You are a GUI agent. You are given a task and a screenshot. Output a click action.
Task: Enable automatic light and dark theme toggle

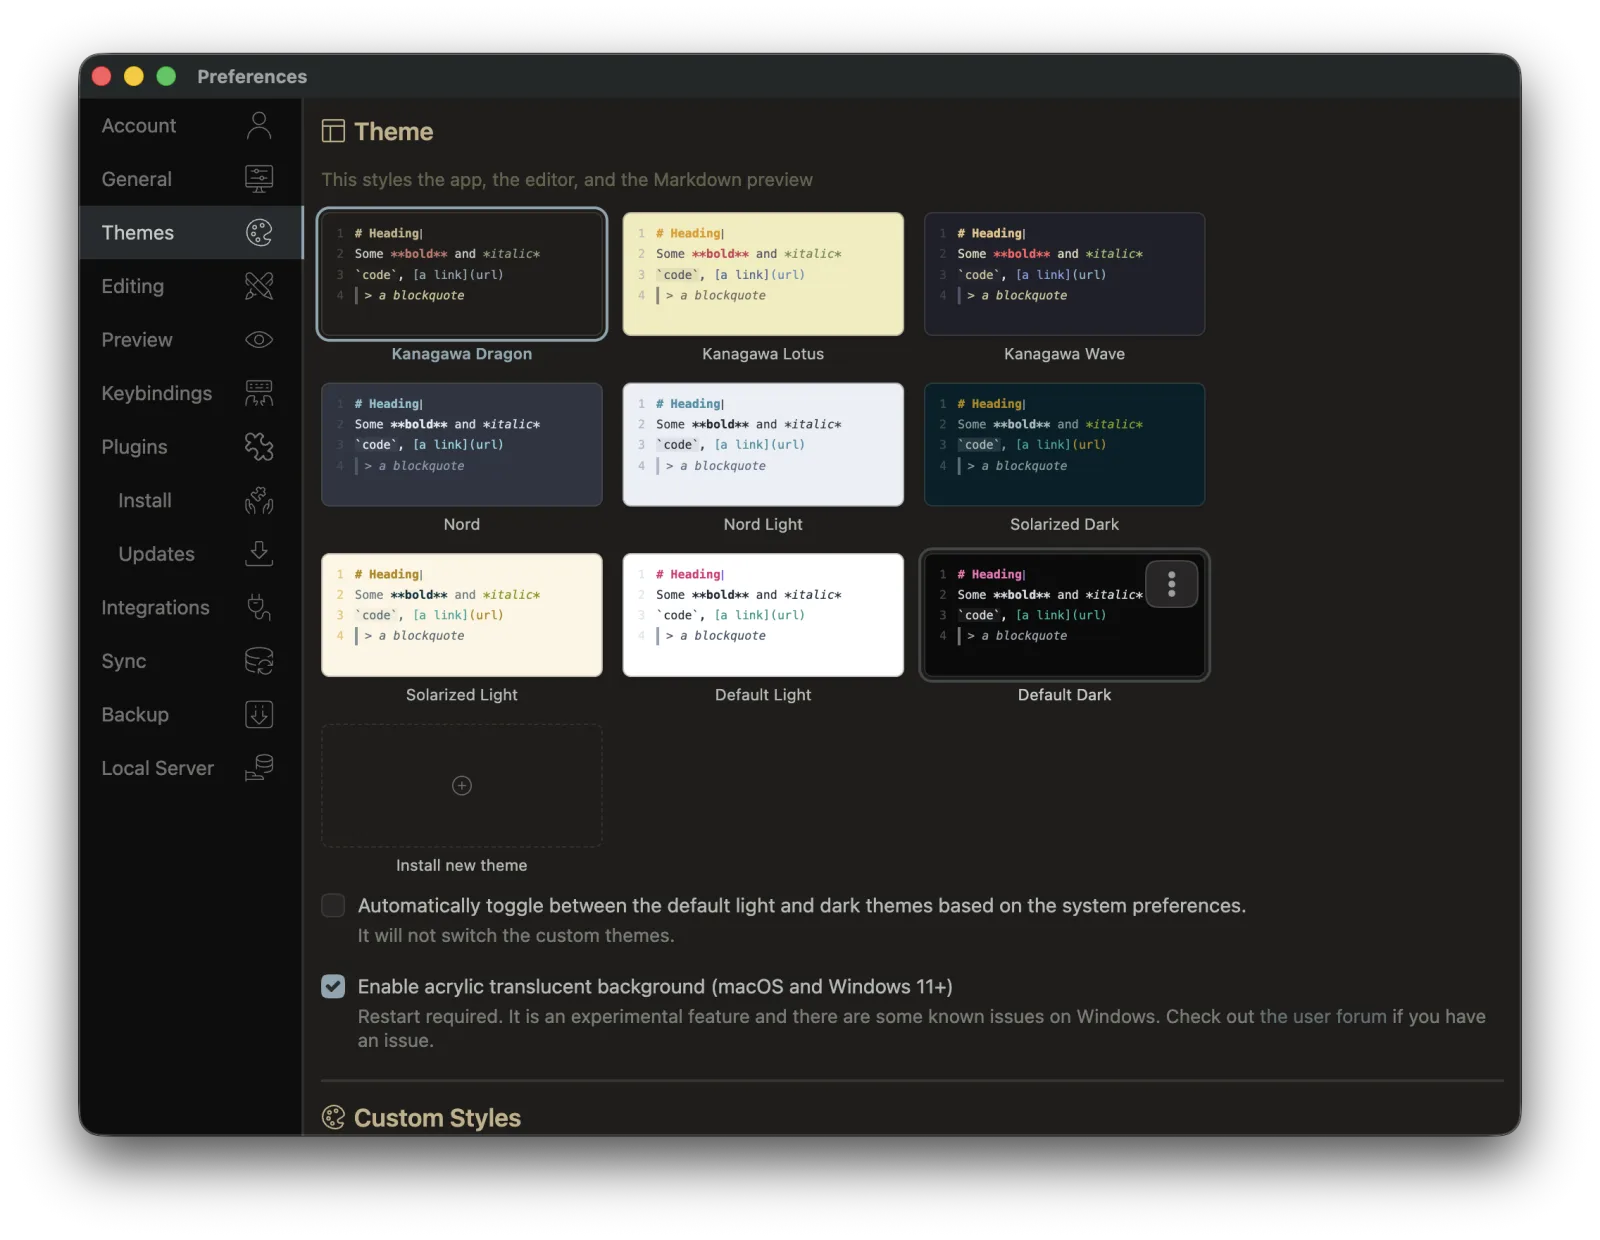click(333, 905)
